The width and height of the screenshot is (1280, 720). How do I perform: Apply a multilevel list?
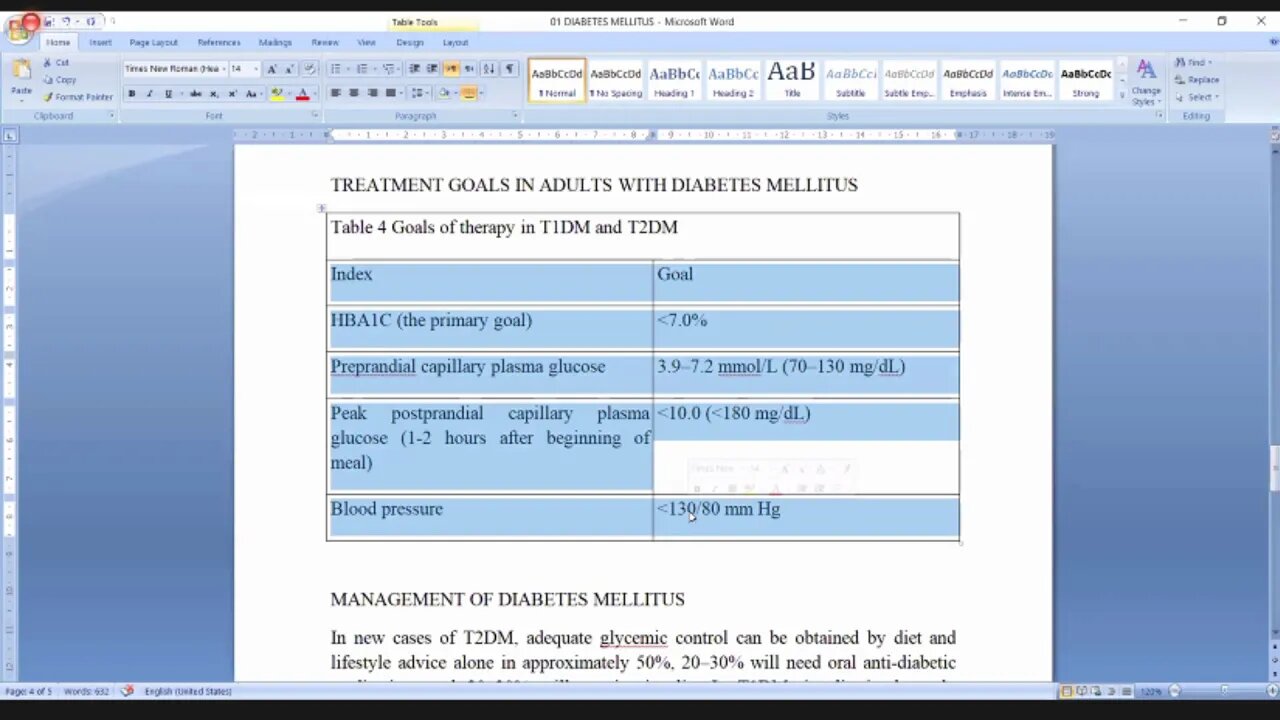click(390, 69)
